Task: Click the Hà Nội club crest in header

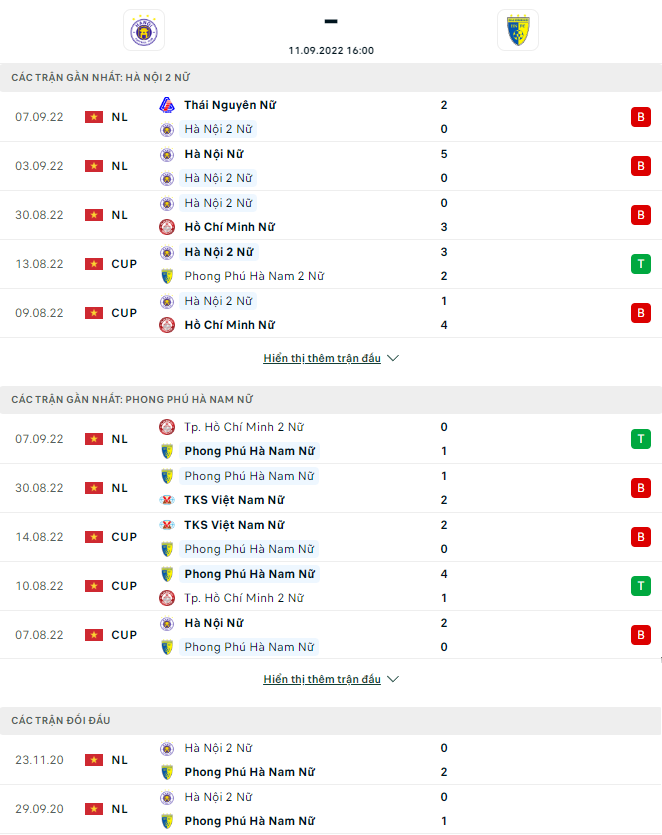Action: (143, 30)
